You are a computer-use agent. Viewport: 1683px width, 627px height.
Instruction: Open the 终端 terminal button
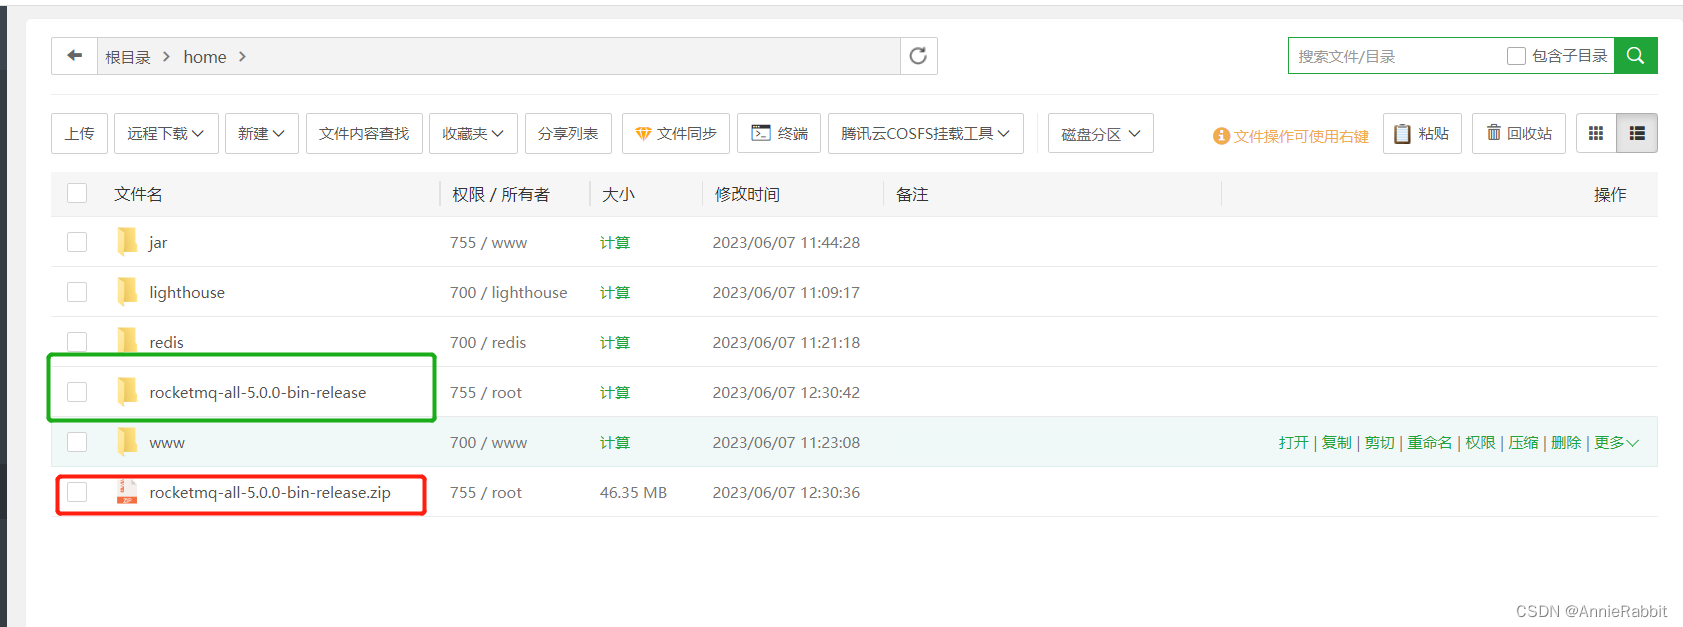coord(779,133)
